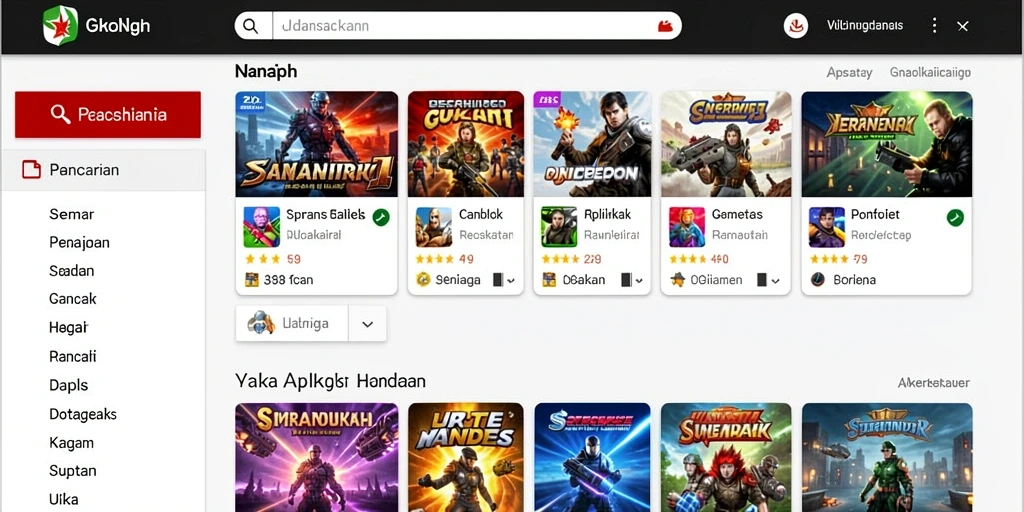The image size is (1024, 512).
Task: Click the magnifier icon in search bar
Action: pyautogui.click(x=250, y=26)
